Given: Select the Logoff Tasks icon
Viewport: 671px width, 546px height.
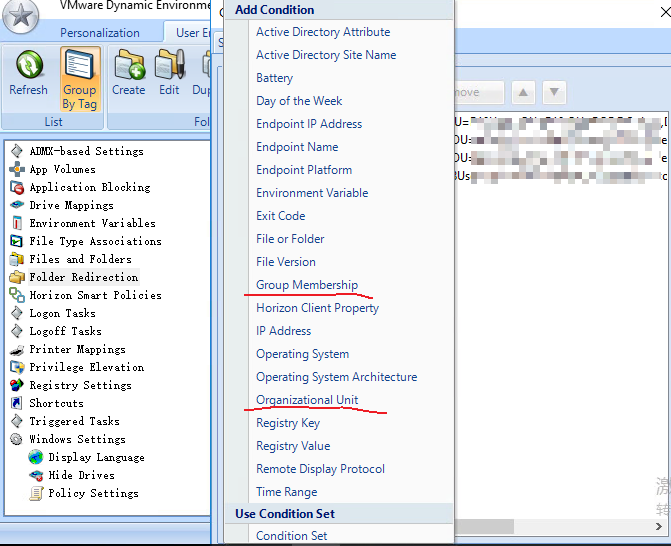Looking at the screenshot, I should point(17,331).
